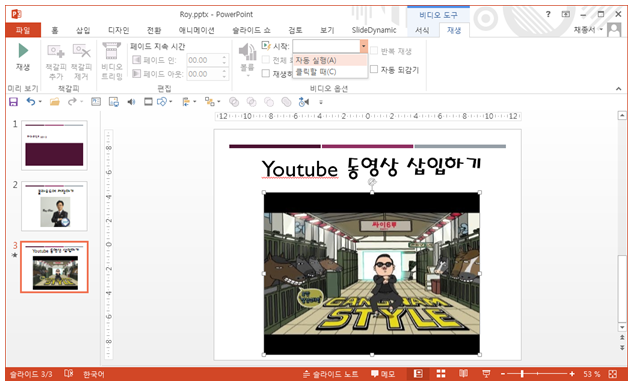Open the 파일 tab
The image size is (635, 384).
(x=23, y=30)
